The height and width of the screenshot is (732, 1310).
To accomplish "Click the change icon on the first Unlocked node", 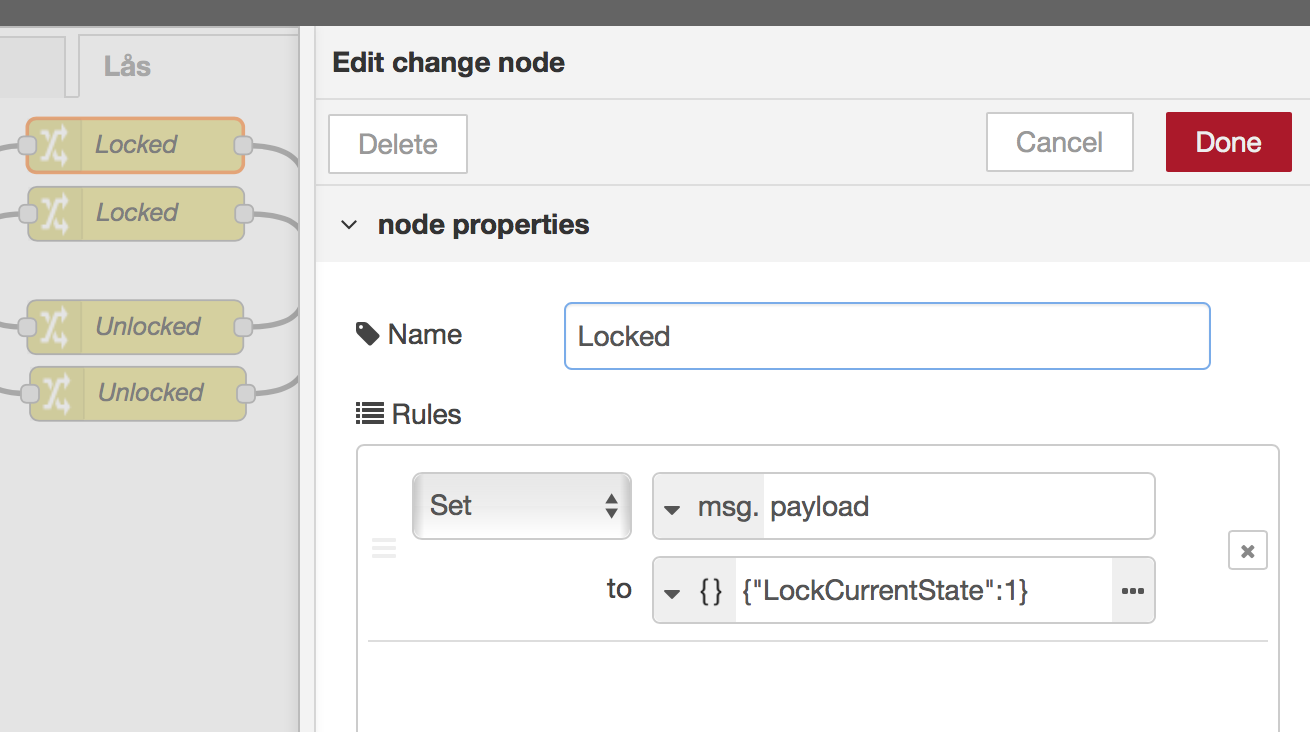I will 54,327.
